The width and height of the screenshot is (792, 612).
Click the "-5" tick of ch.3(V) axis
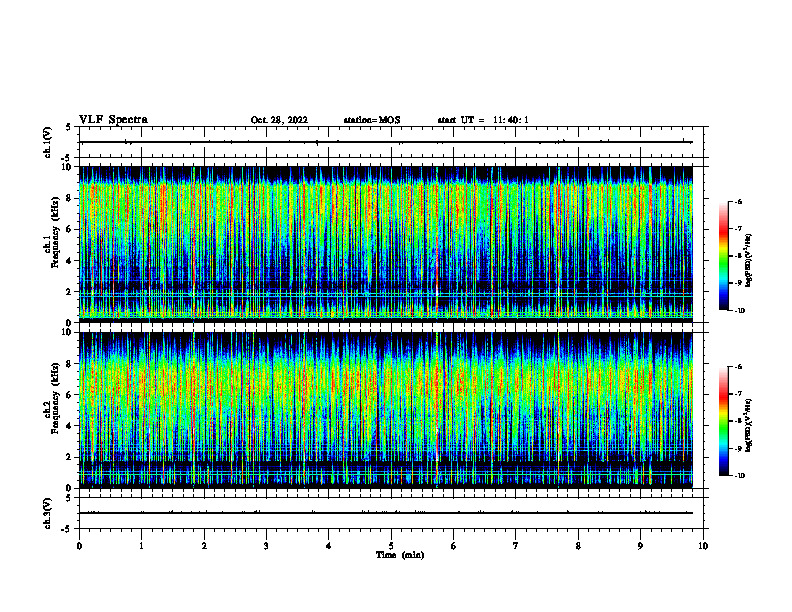coord(67,529)
